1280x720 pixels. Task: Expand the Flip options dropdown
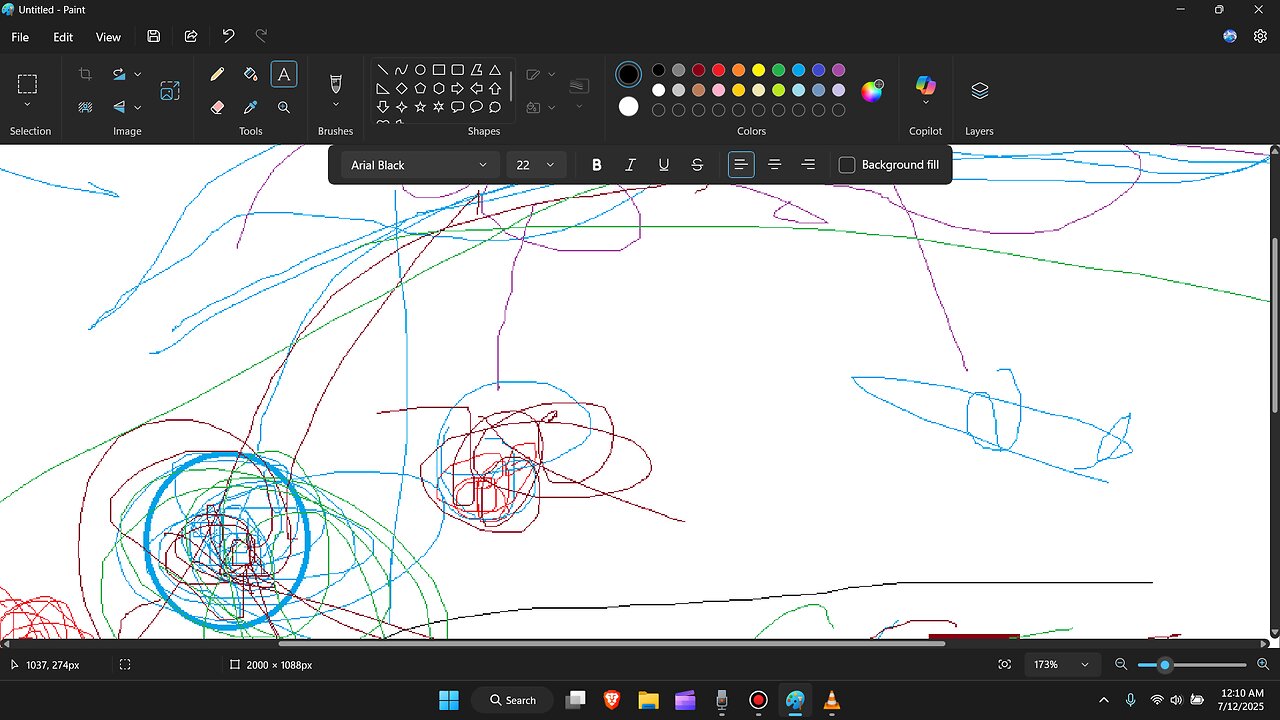click(137, 107)
